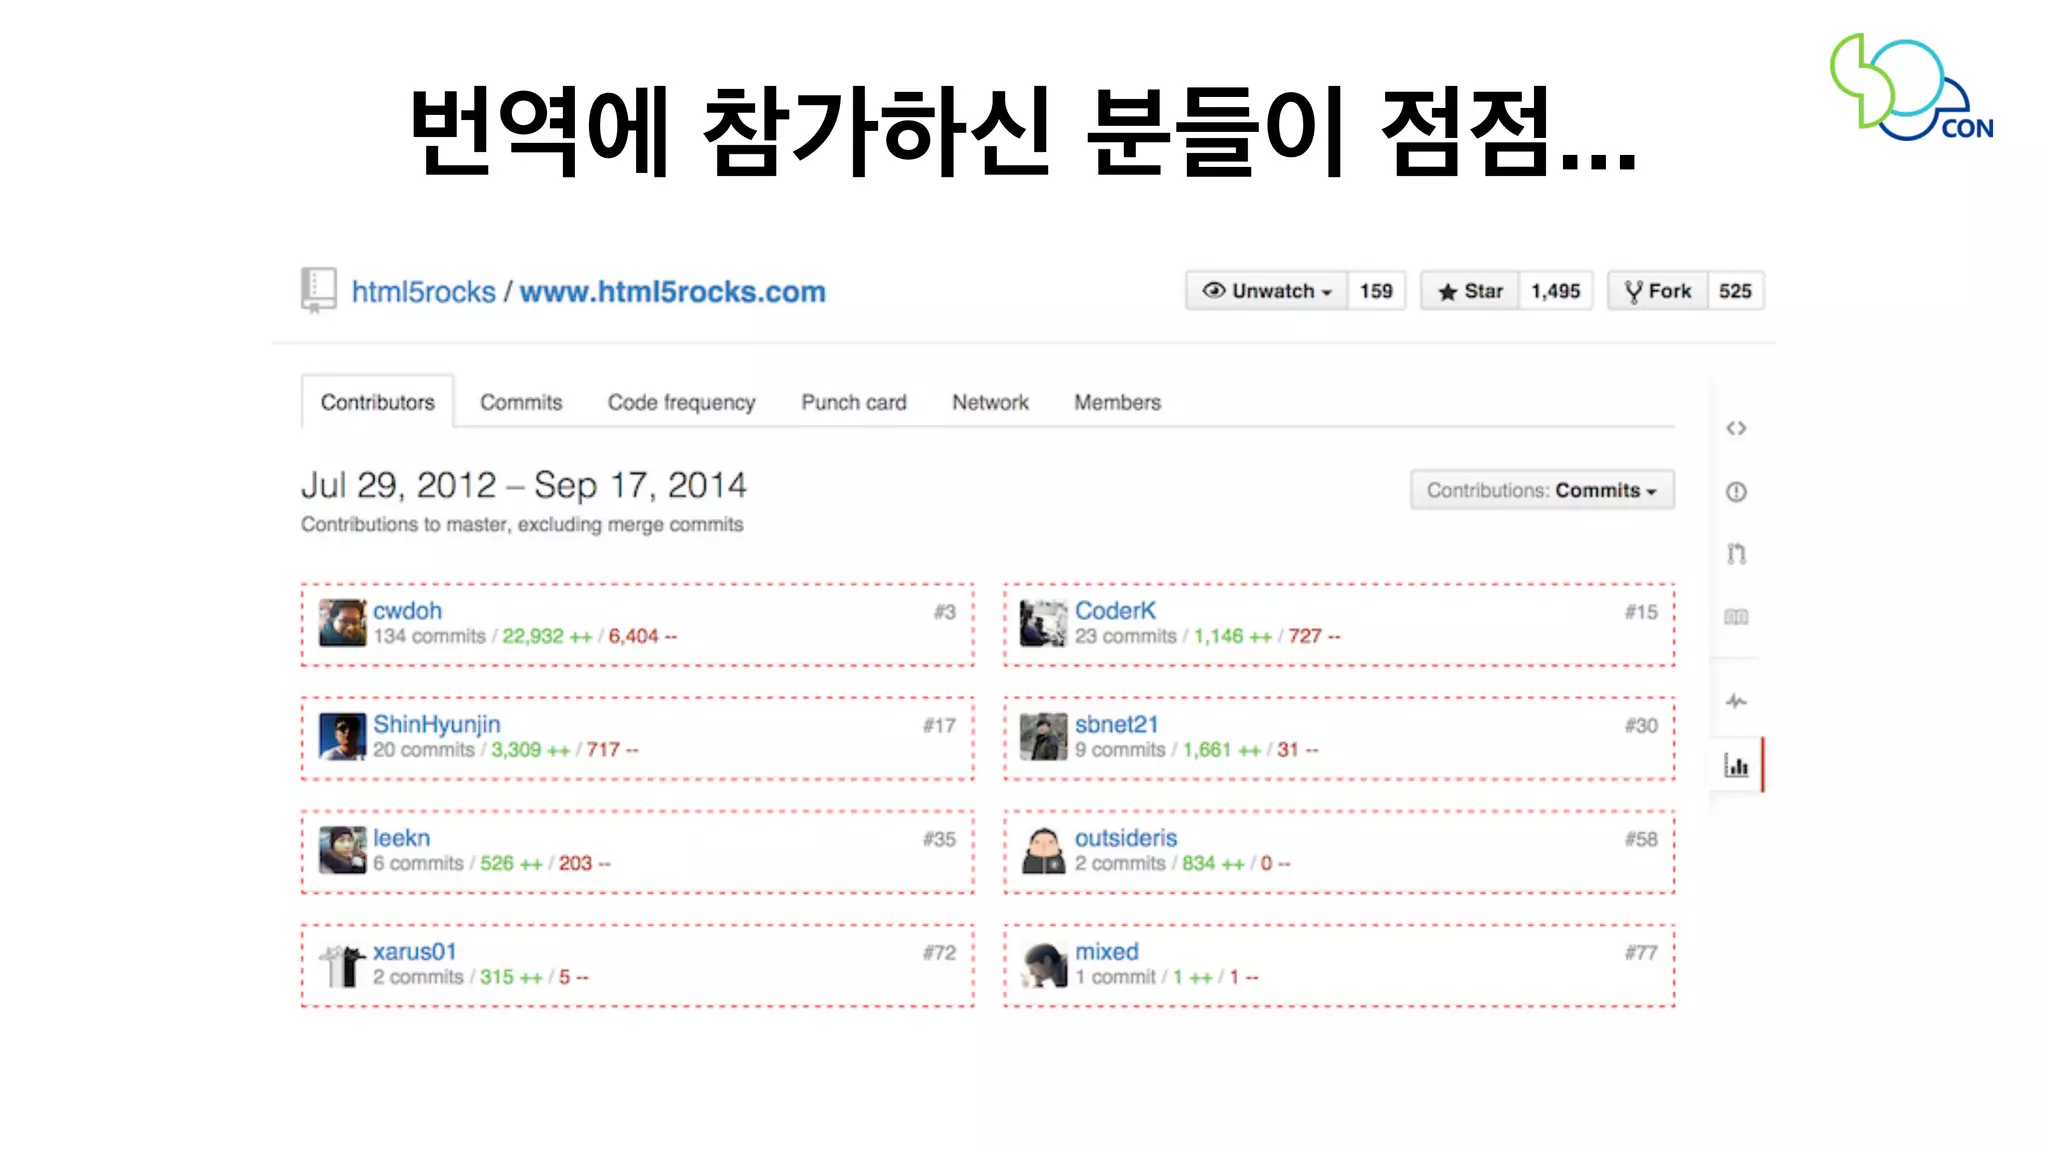Switch to the Commits tab
This screenshot has width=2048, height=1152.
pos(521,402)
